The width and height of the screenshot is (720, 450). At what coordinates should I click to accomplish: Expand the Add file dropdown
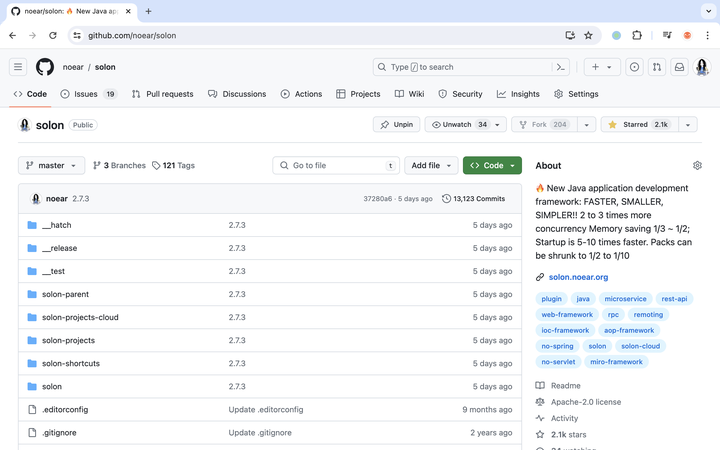pyautogui.click(x=431, y=166)
